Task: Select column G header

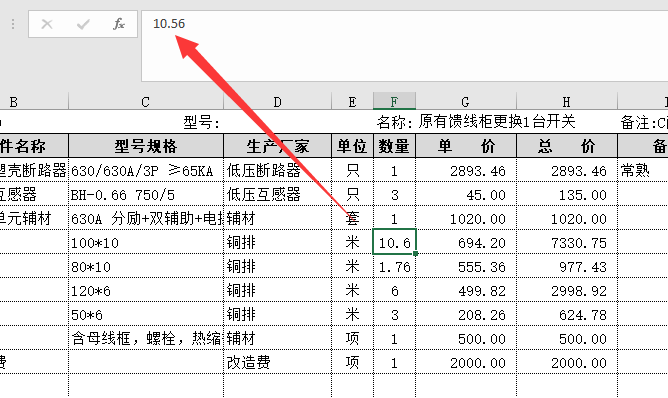Action: [x=466, y=102]
